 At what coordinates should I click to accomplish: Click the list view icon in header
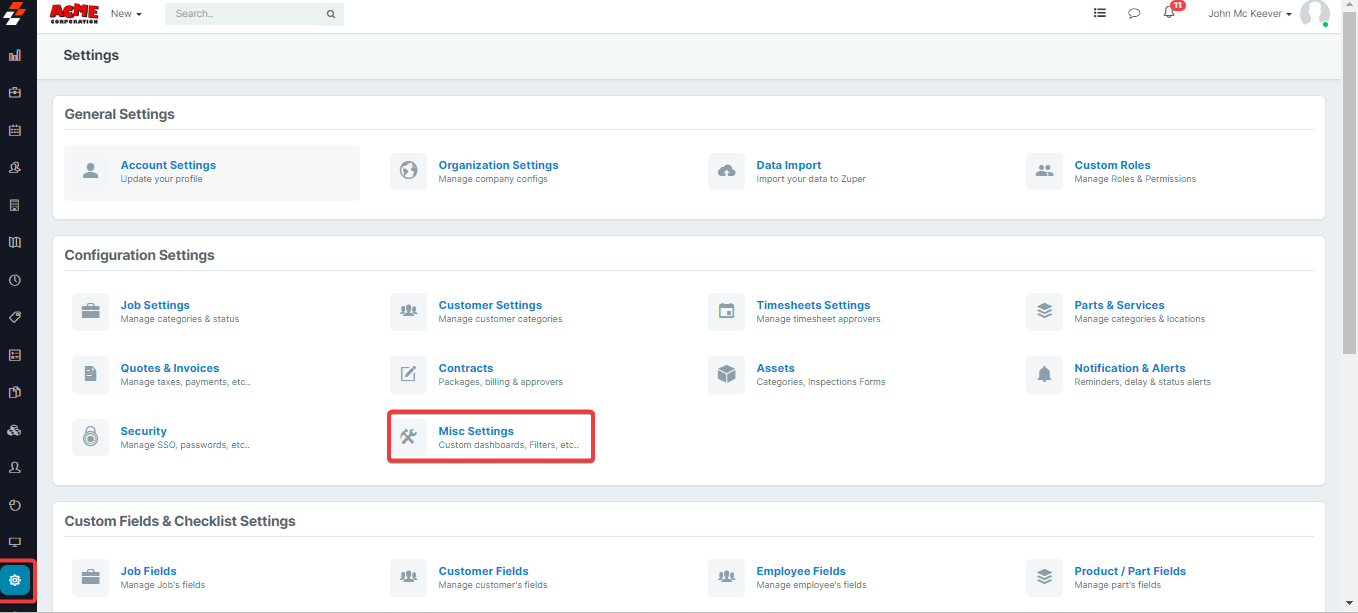click(x=1100, y=14)
